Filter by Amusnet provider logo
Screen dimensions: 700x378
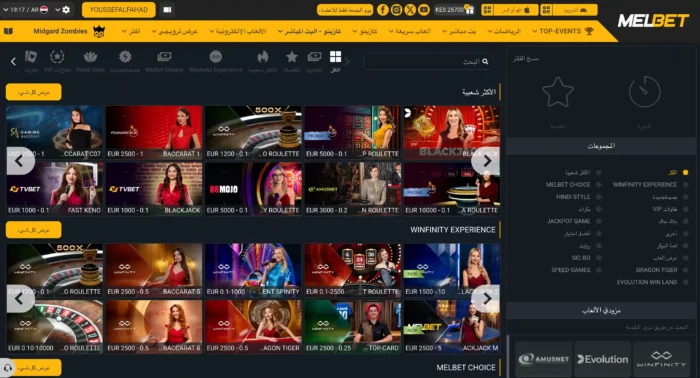(x=544, y=359)
